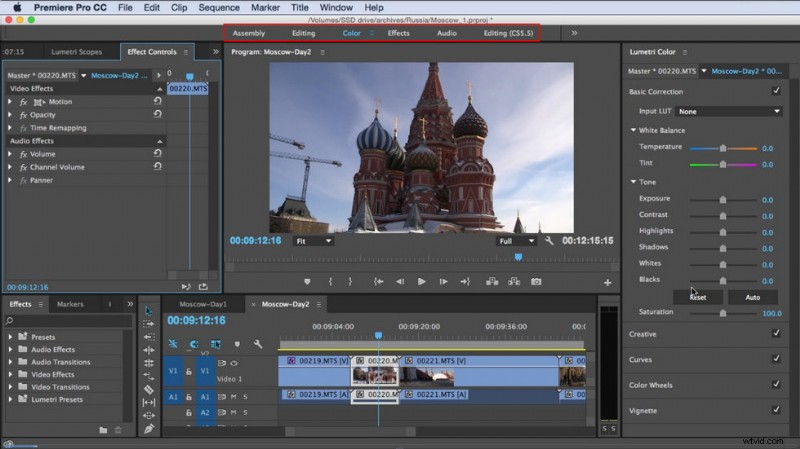Click new bin folder icon in Effects panel

pos(103,430)
